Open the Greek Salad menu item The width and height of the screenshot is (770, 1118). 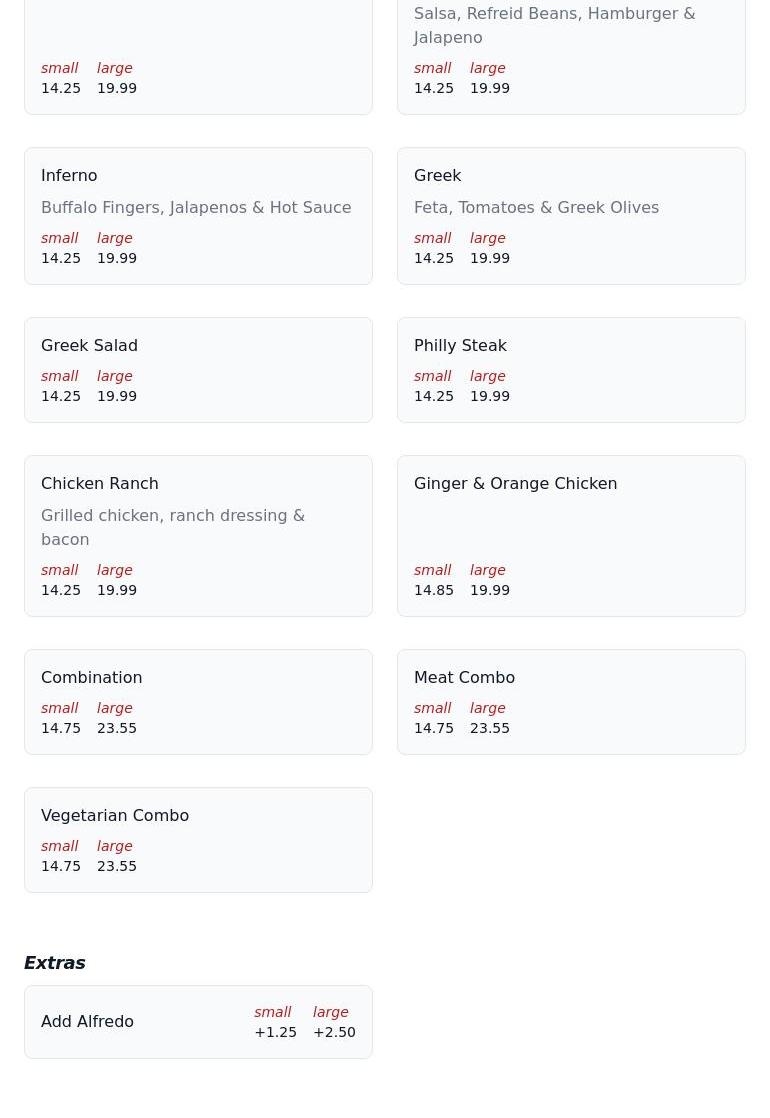click(89, 345)
